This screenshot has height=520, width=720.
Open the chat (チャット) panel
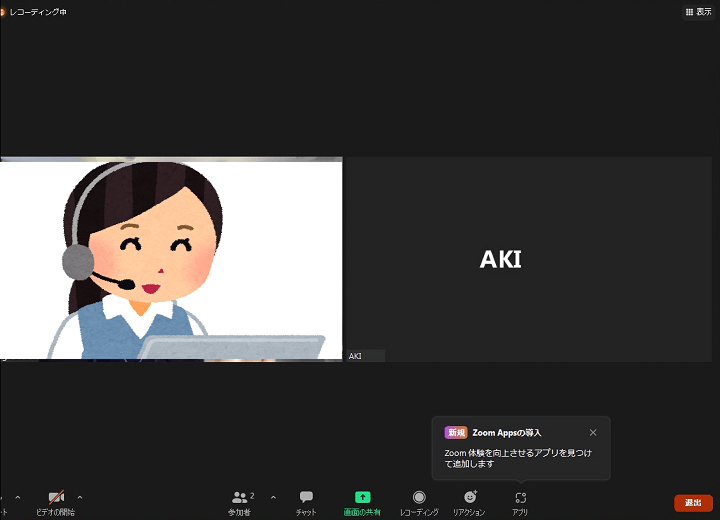click(306, 503)
